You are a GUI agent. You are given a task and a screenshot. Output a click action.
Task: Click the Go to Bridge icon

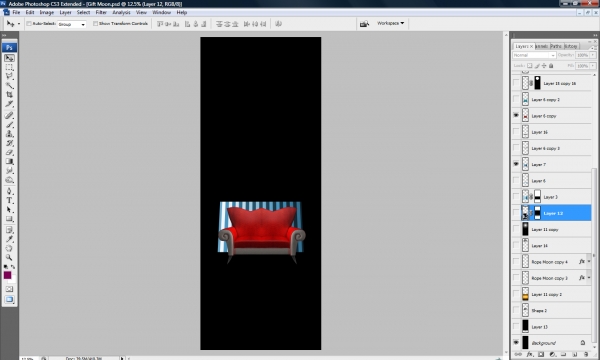click(x=364, y=24)
